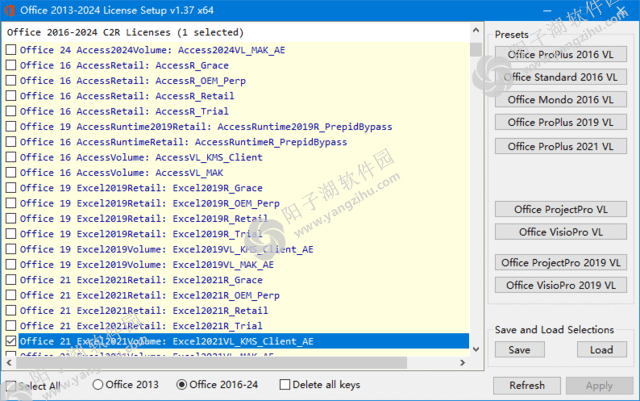640x401 pixels.
Task: Apply the Office Mondo 2016 VL preset
Action: [x=561, y=100]
